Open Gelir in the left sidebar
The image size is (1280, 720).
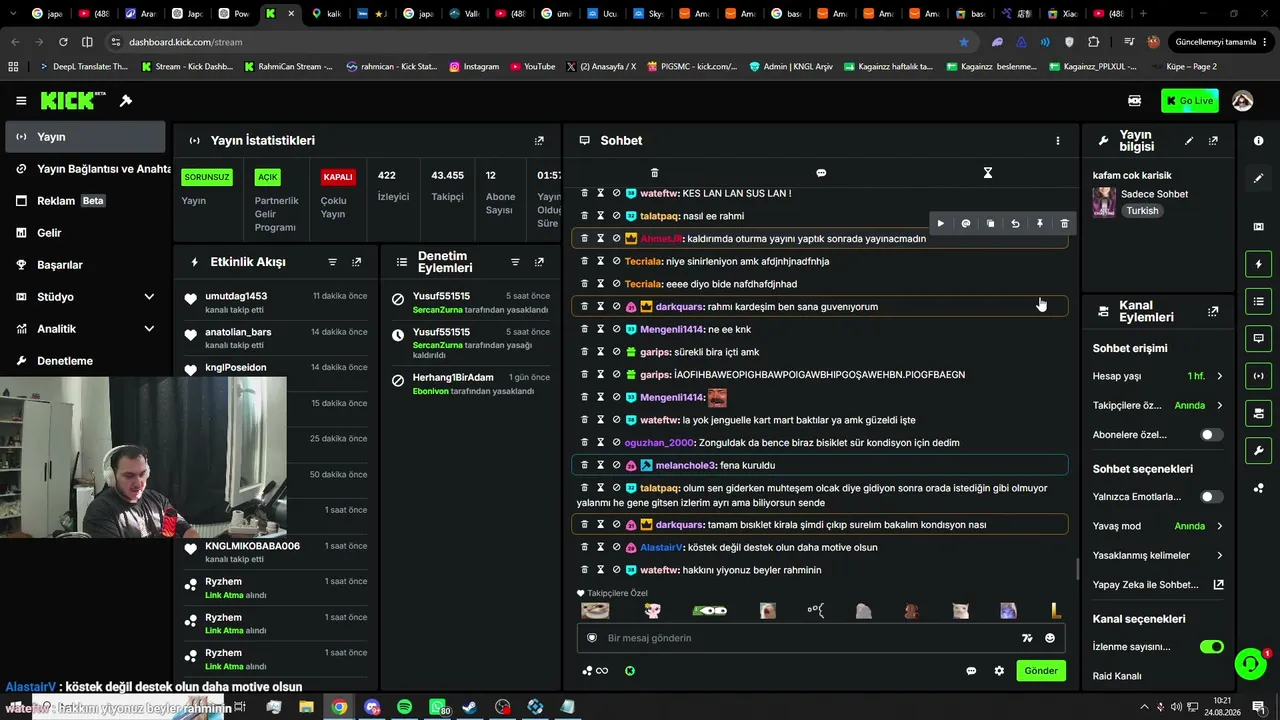(x=85, y=233)
